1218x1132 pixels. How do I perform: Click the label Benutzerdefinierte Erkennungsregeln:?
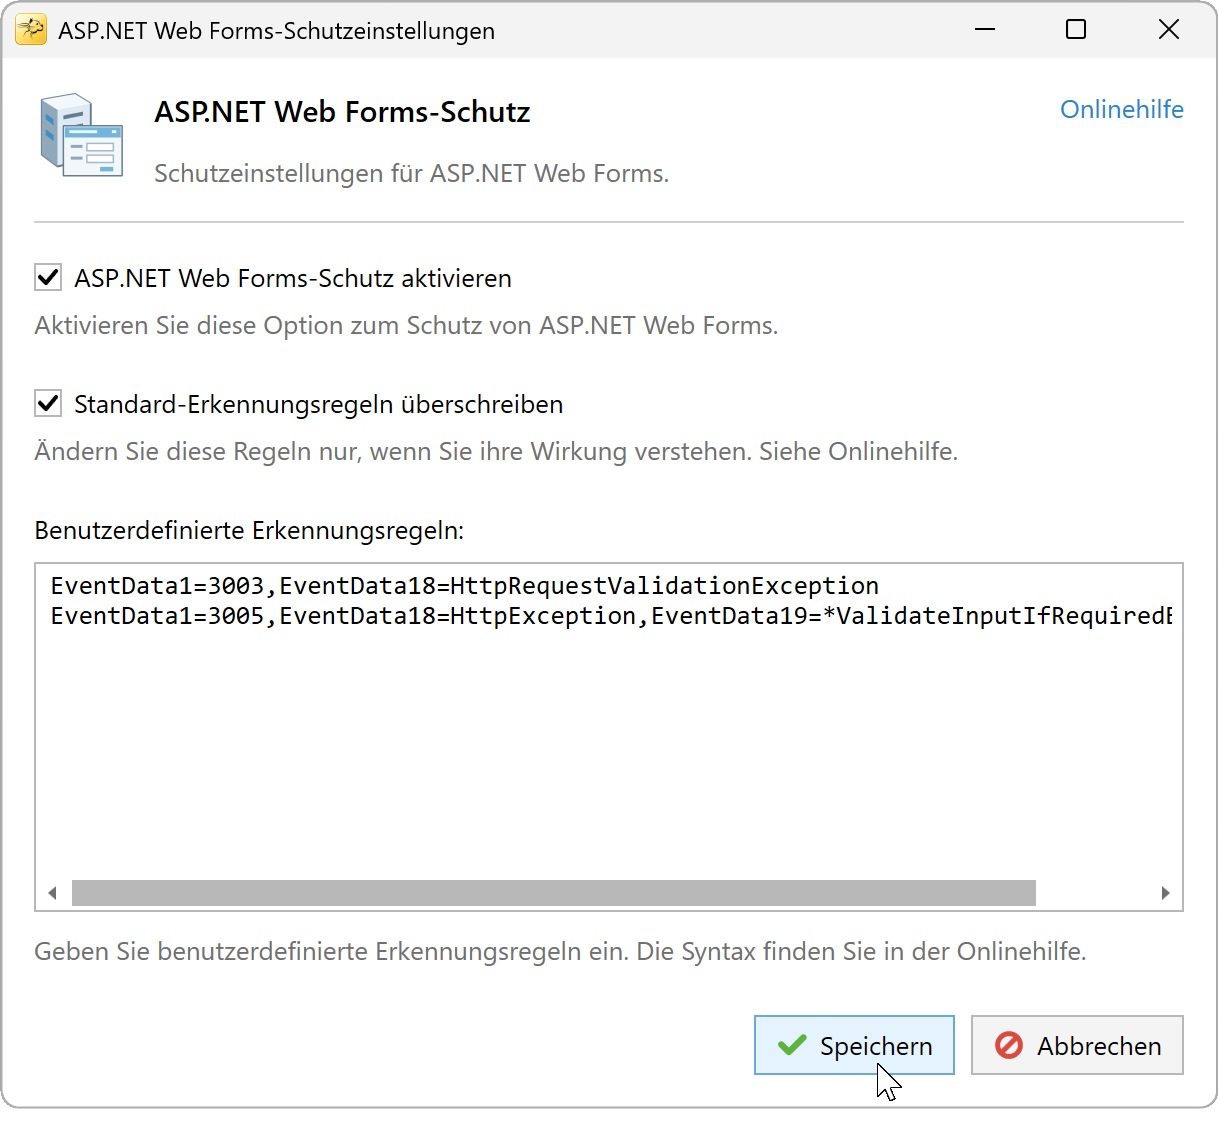(x=249, y=530)
